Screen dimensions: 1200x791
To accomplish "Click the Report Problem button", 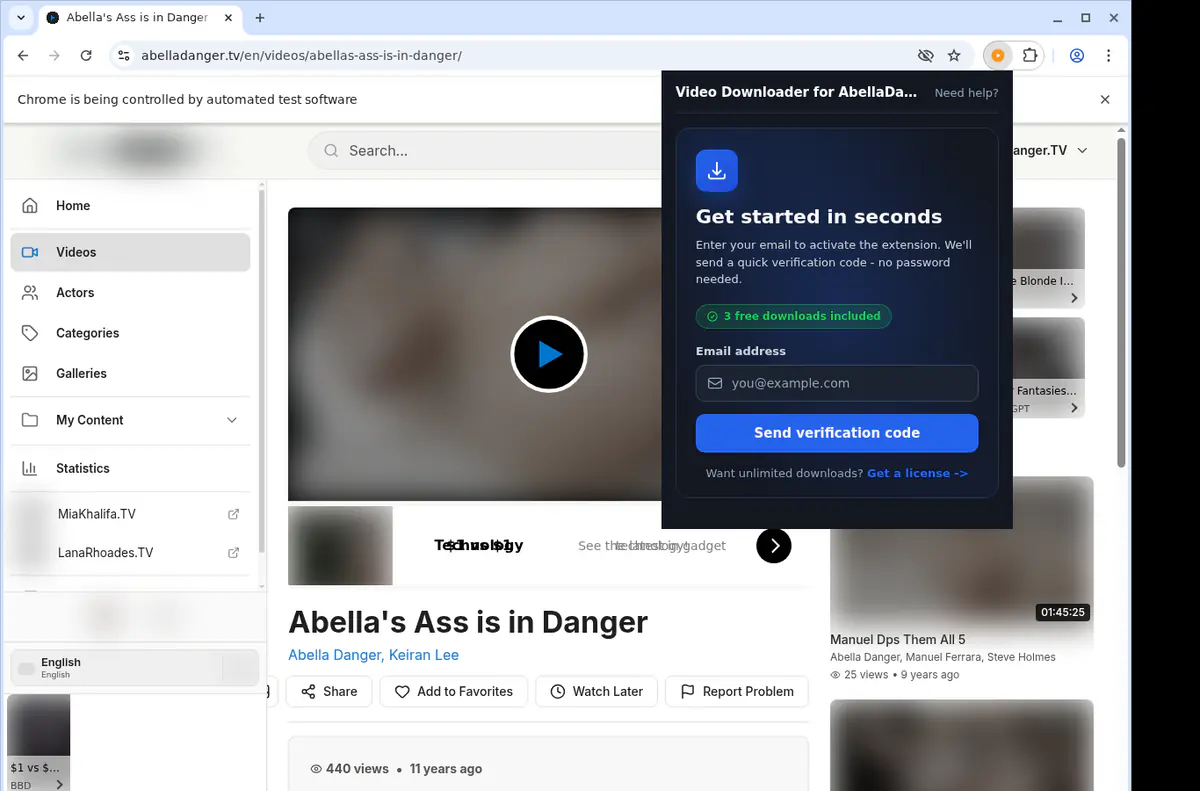I will click(x=737, y=691).
